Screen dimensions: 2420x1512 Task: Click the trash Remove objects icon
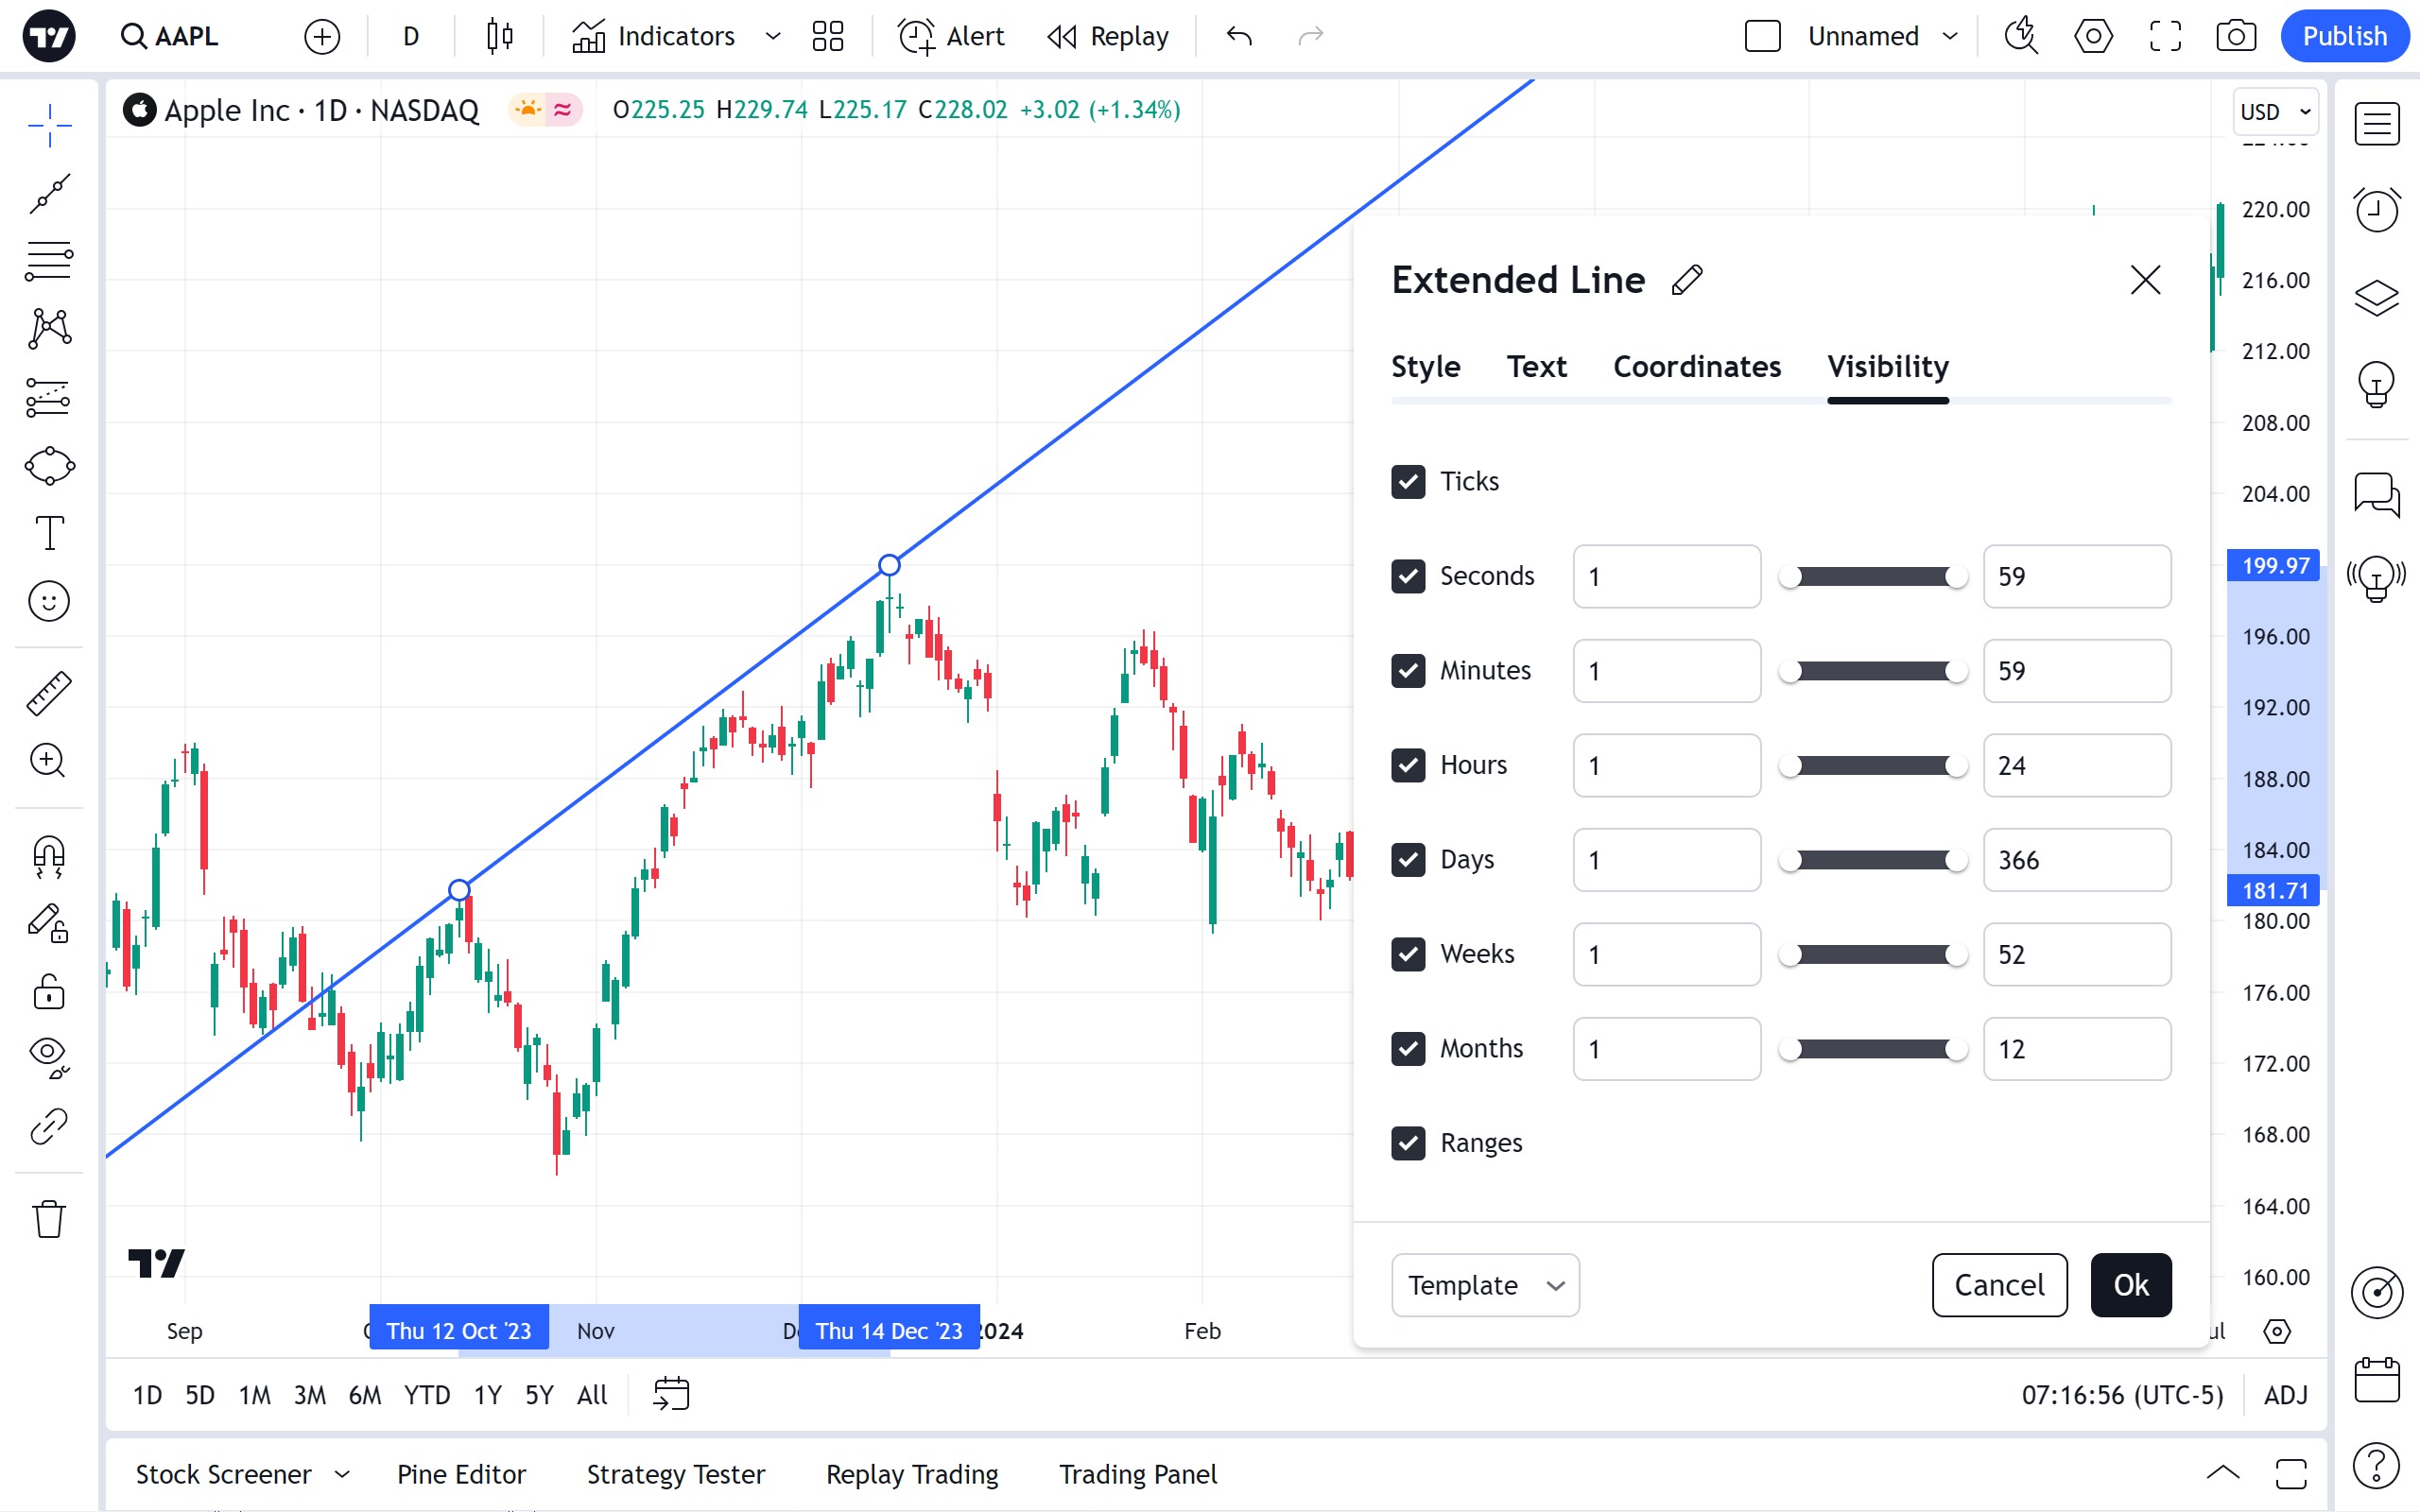coord(49,1219)
